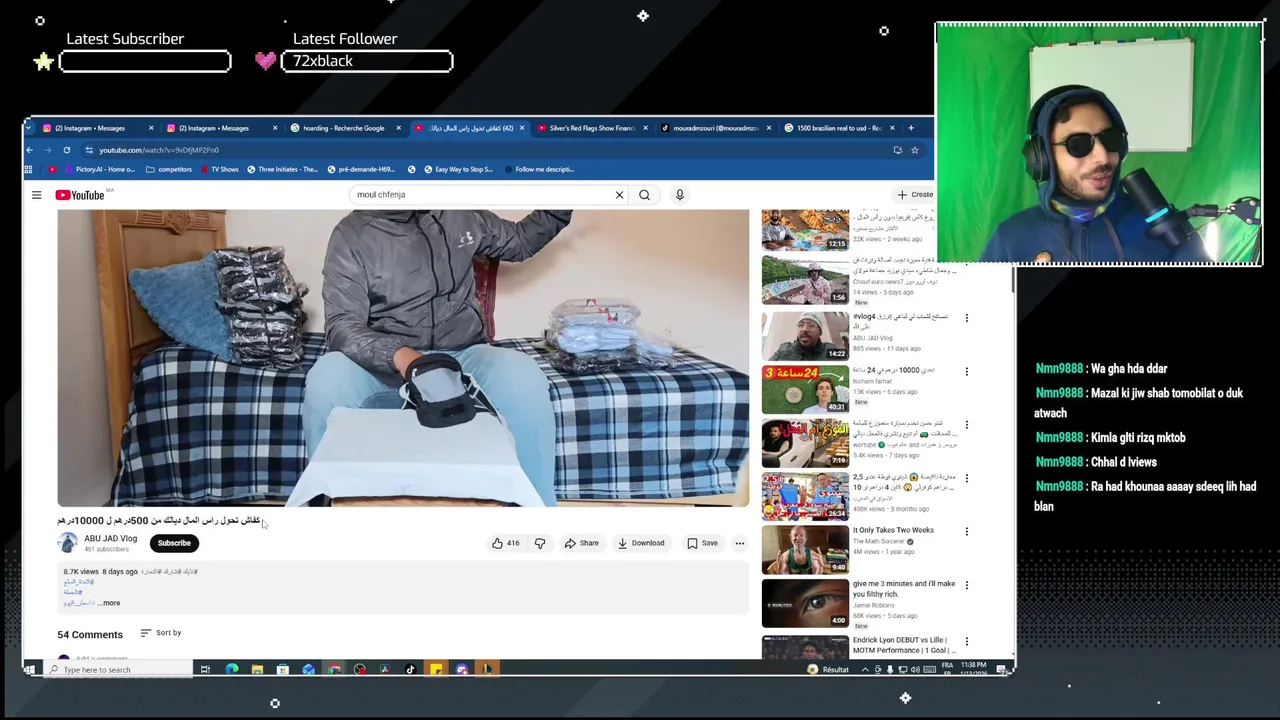The height and width of the screenshot is (720, 1280).
Task: Open File Explorer from taskbar
Action: click(257, 670)
